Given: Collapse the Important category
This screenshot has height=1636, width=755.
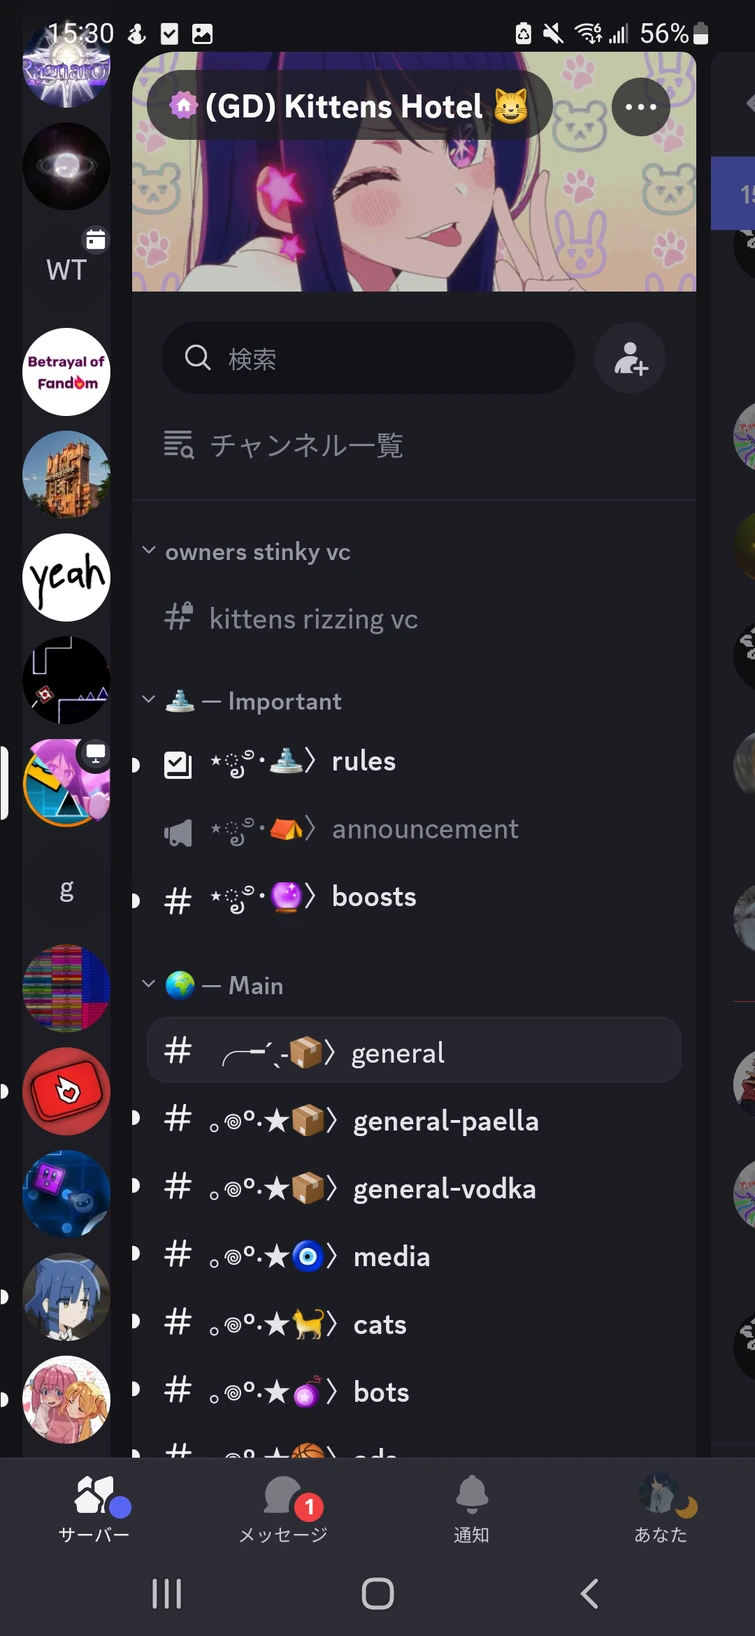Looking at the screenshot, I should coord(242,701).
